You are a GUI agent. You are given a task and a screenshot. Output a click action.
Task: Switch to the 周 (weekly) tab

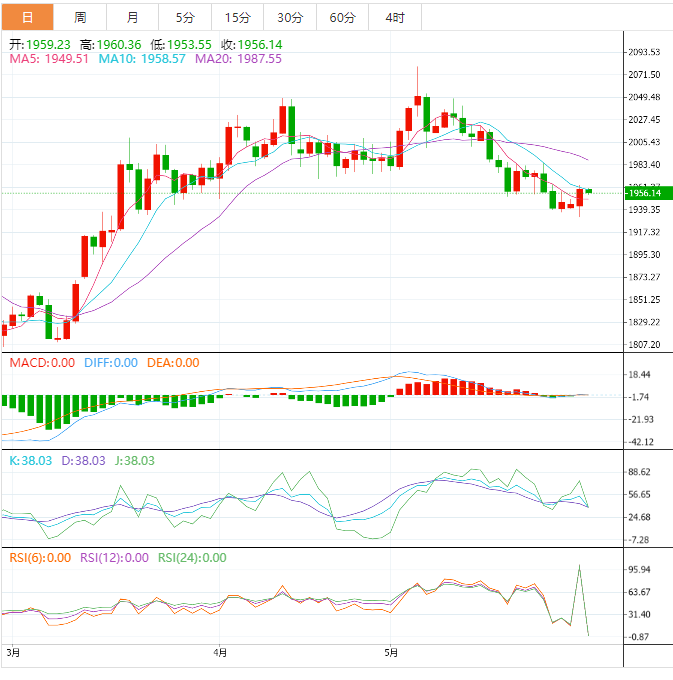79,17
